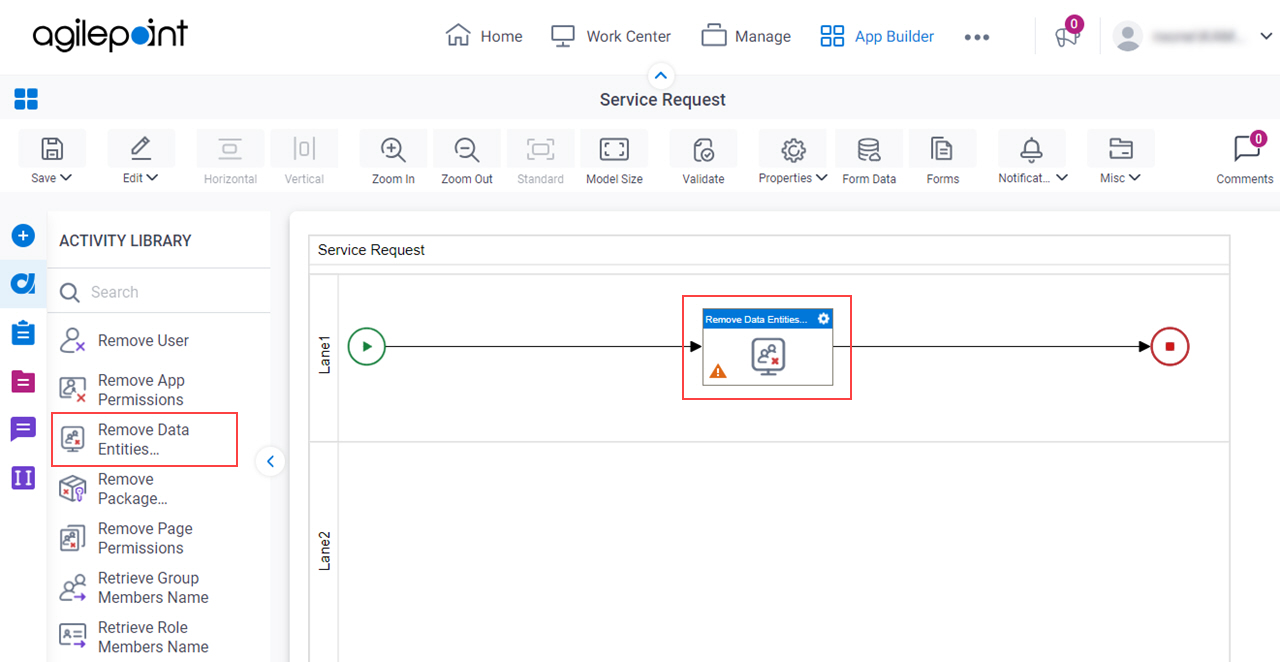Select App Builder in top navigation
This screenshot has width=1280, height=662.
point(877,36)
